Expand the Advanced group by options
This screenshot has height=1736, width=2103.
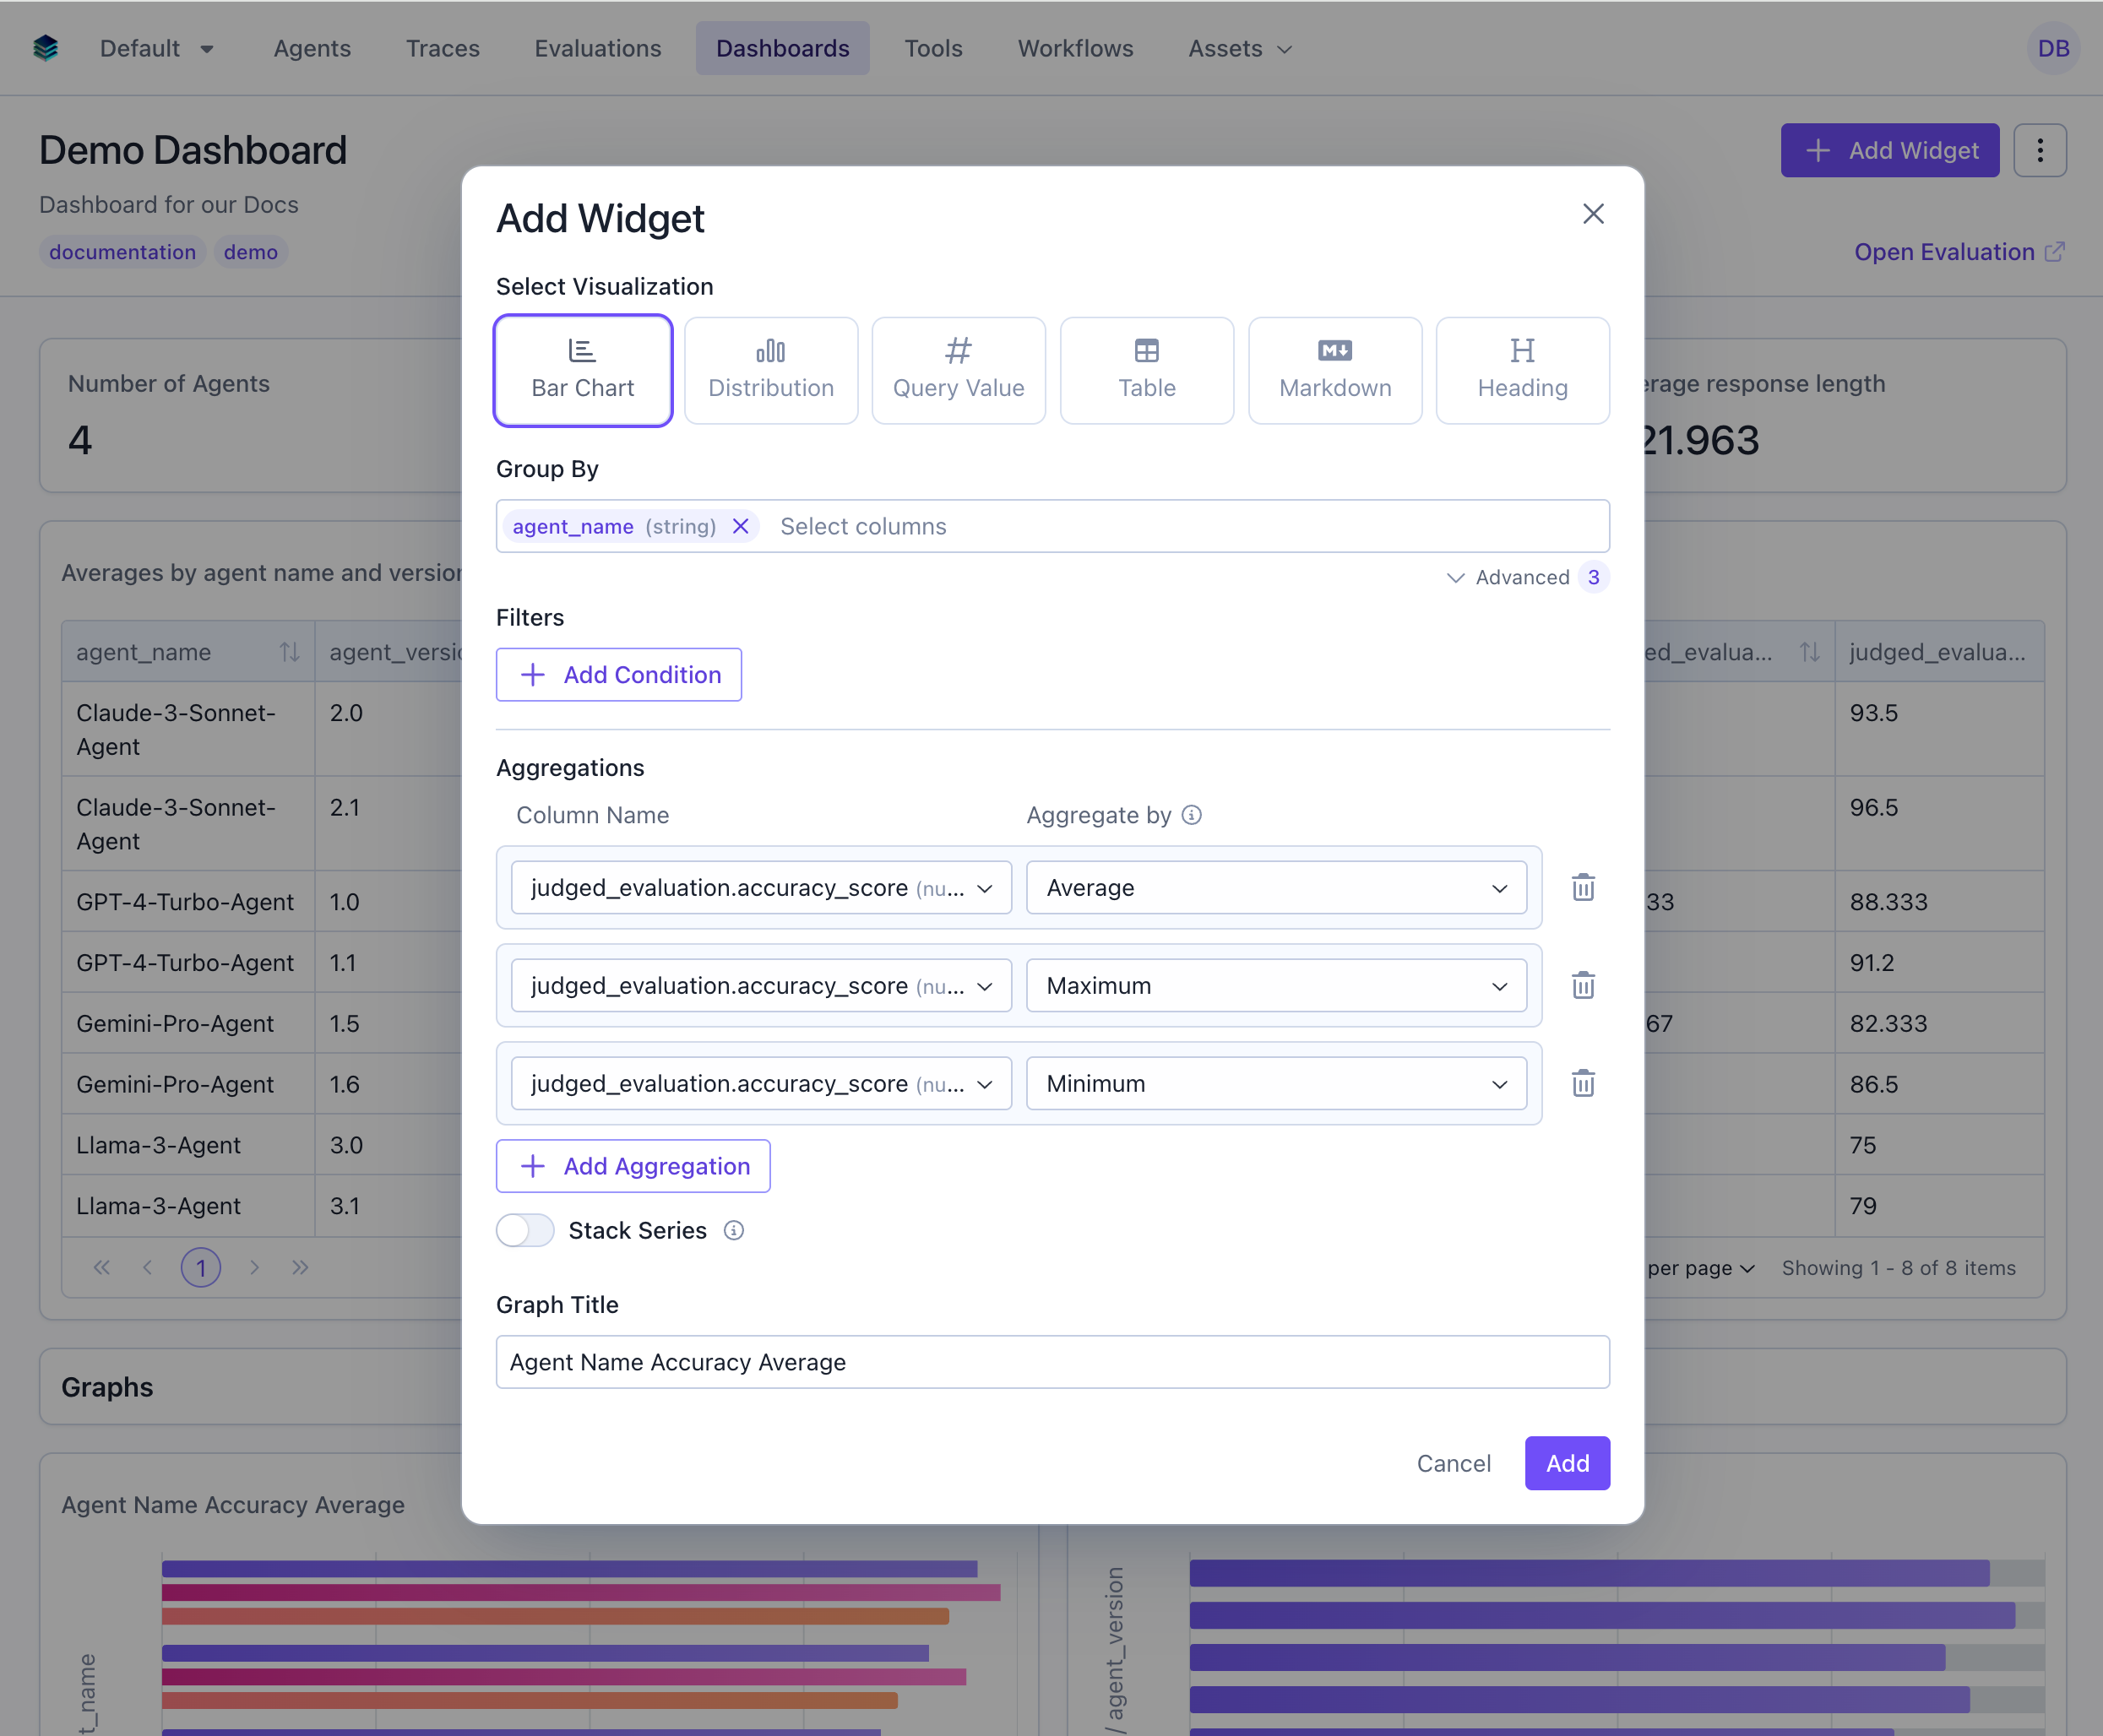coord(1521,577)
